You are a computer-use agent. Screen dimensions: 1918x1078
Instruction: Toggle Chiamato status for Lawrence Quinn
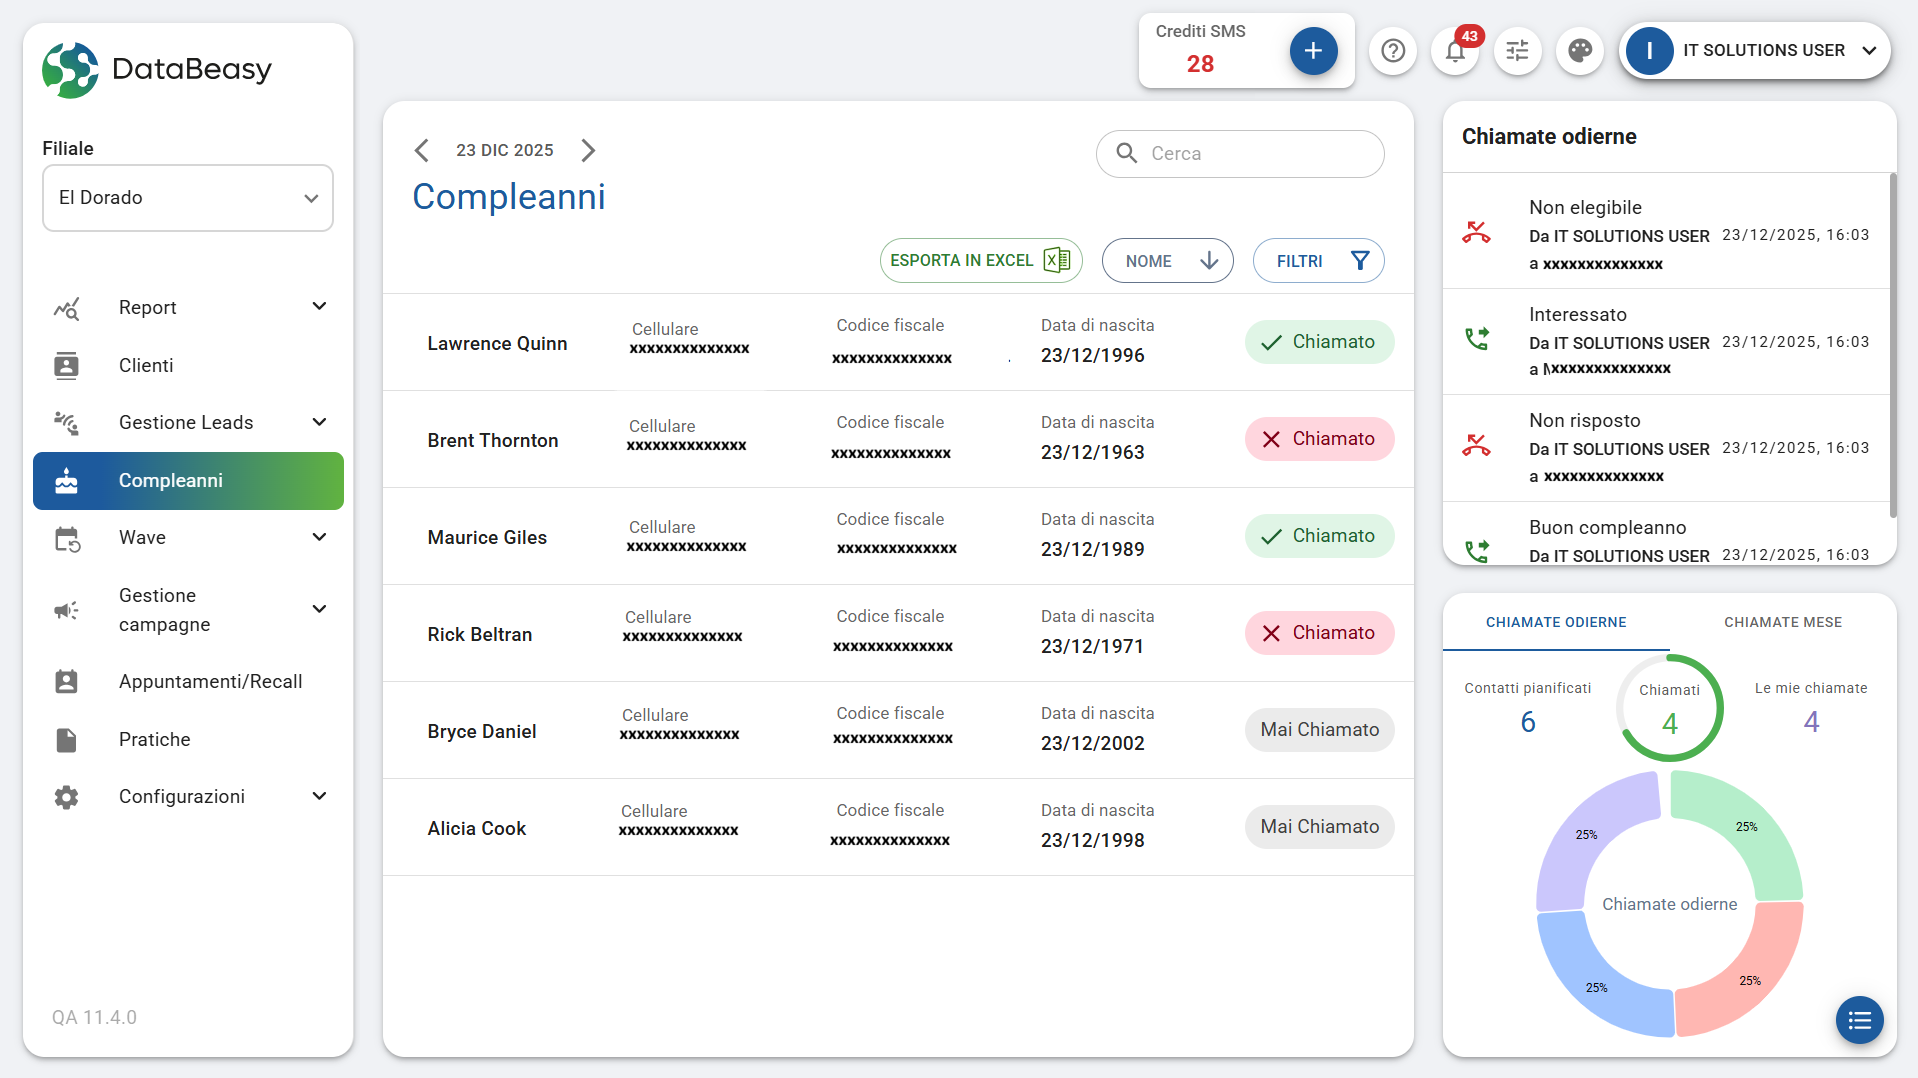click(1318, 342)
